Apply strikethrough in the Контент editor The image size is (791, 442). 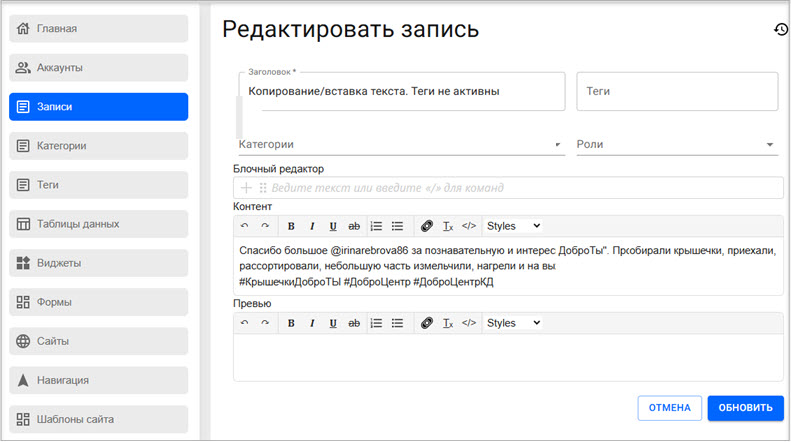pos(354,226)
